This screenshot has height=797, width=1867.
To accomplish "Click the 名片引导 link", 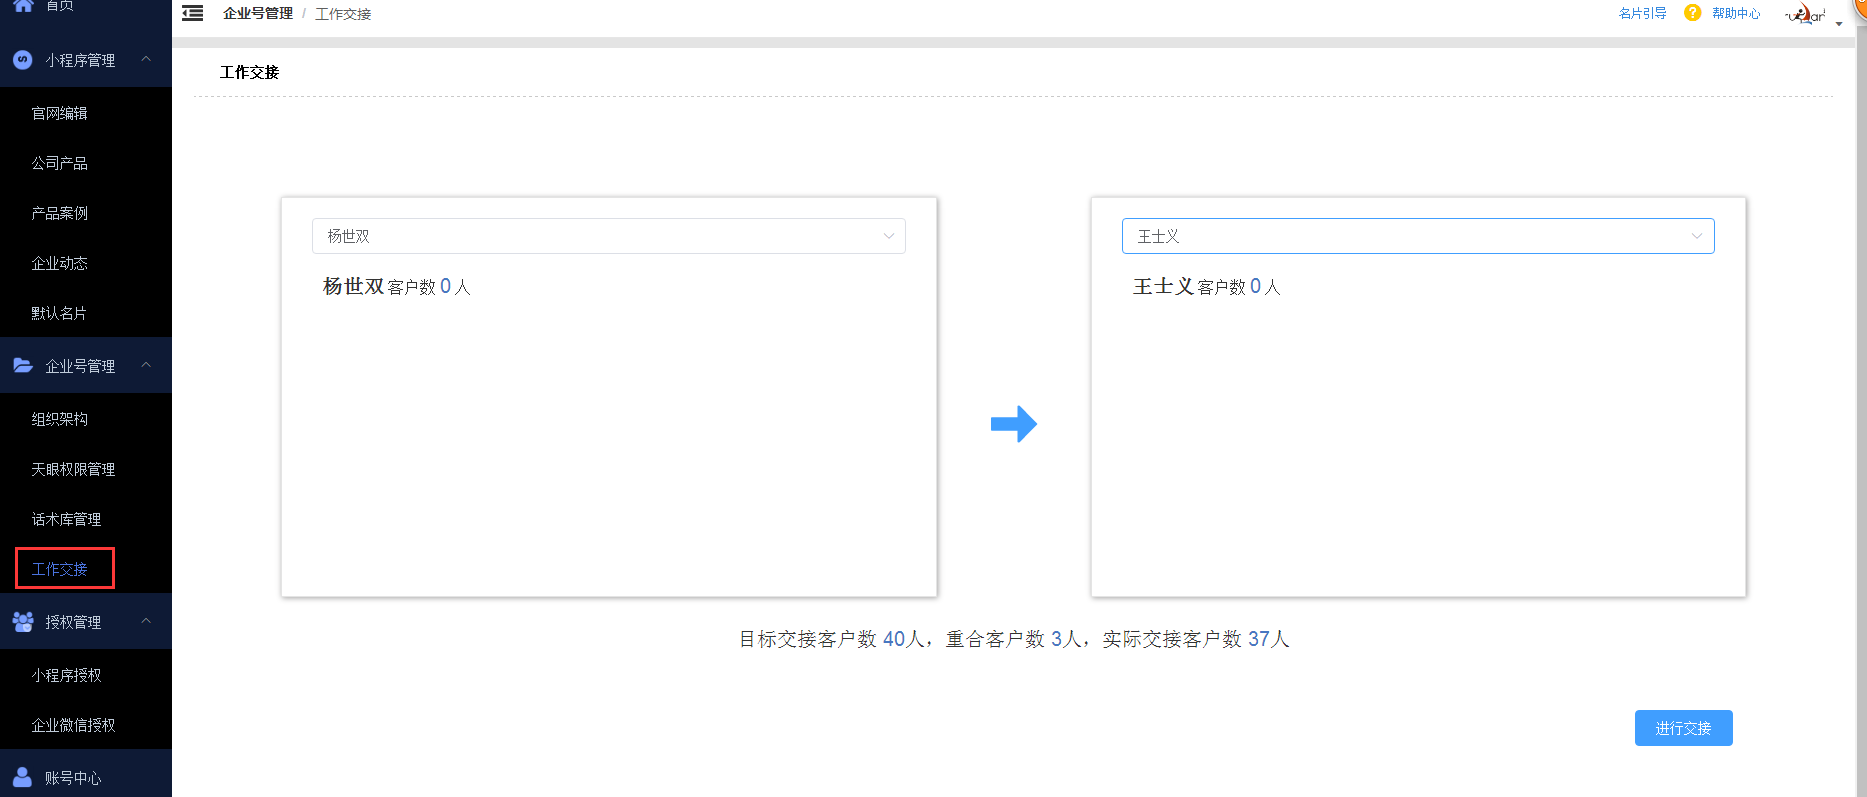I will [x=1642, y=13].
